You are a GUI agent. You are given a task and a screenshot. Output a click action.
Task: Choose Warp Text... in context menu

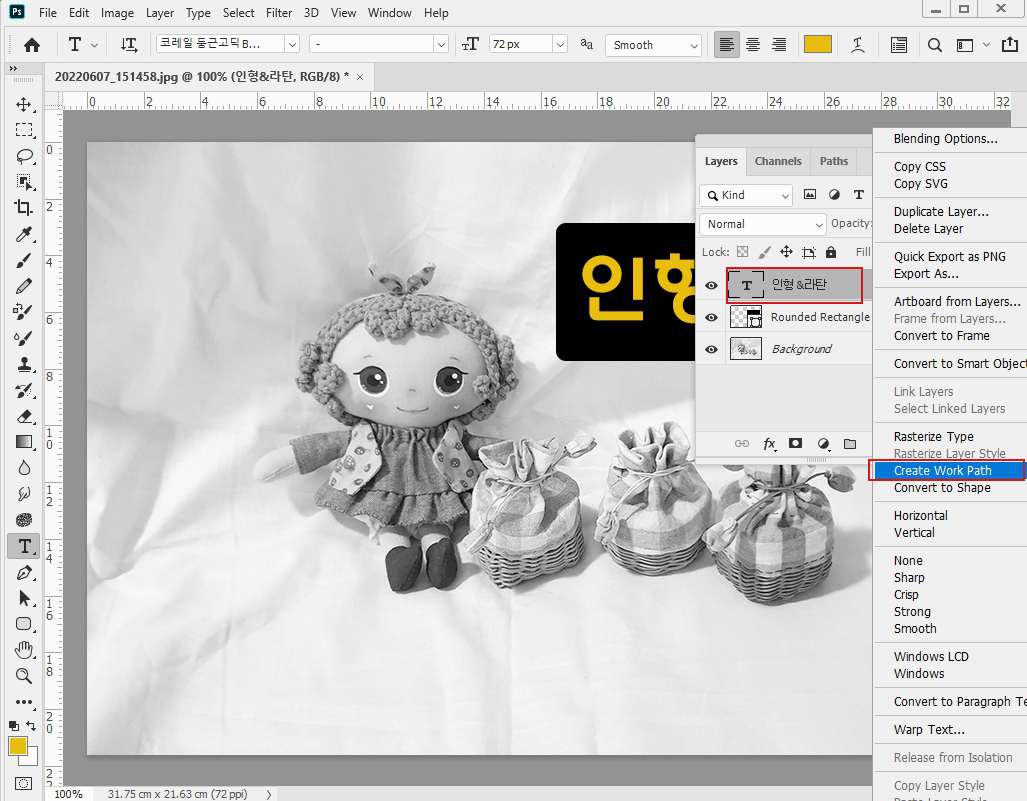[x=929, y=730]
